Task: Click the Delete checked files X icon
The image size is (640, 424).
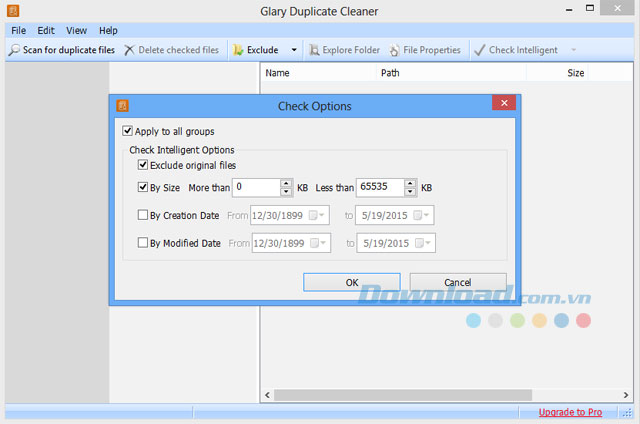Action: [129, 50]
